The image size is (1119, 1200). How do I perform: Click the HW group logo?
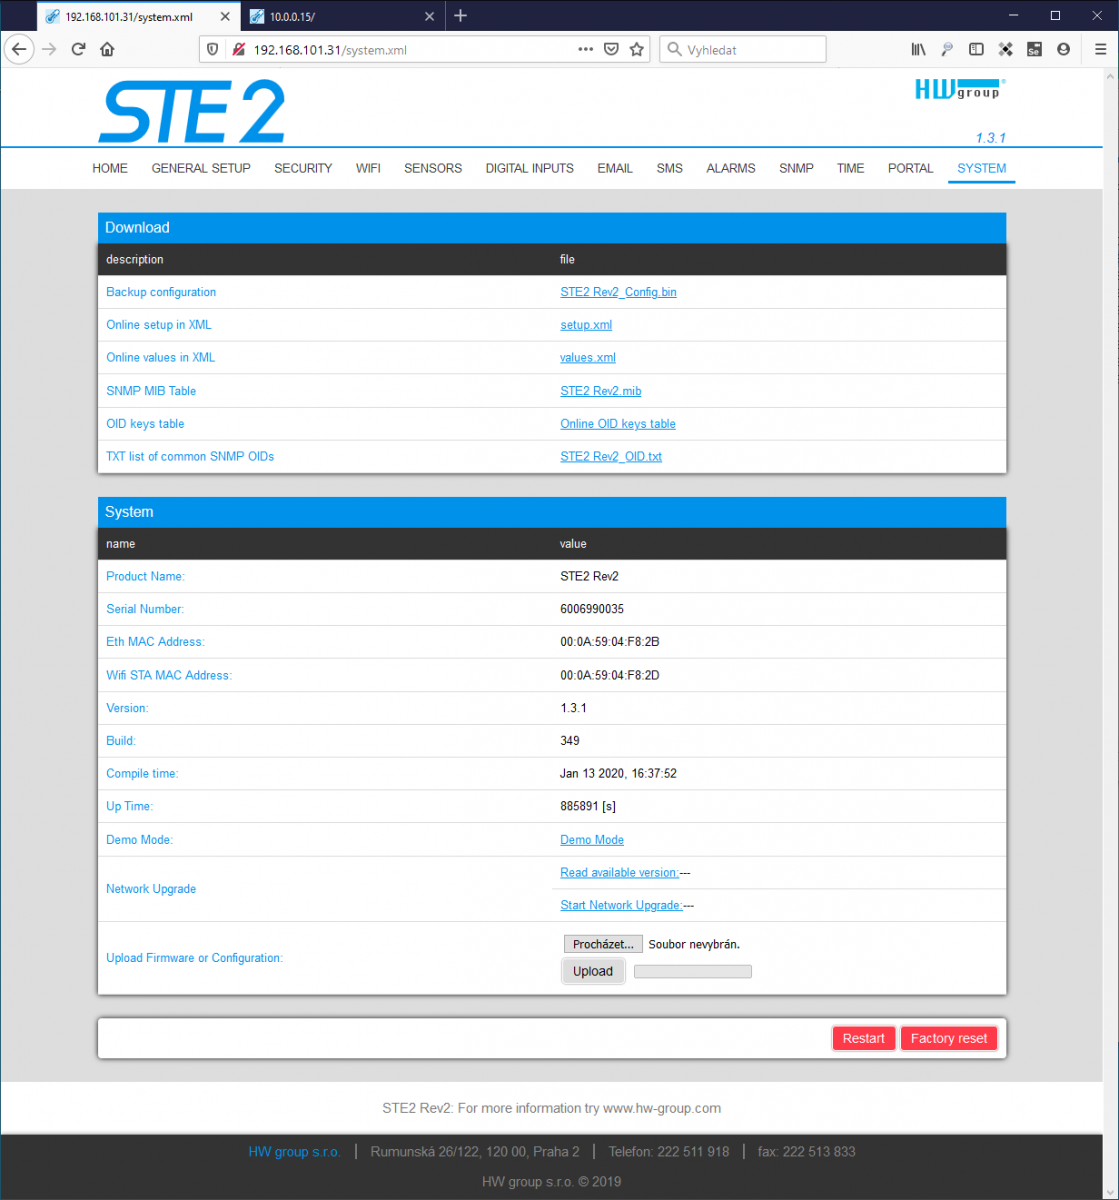[959, 88]
